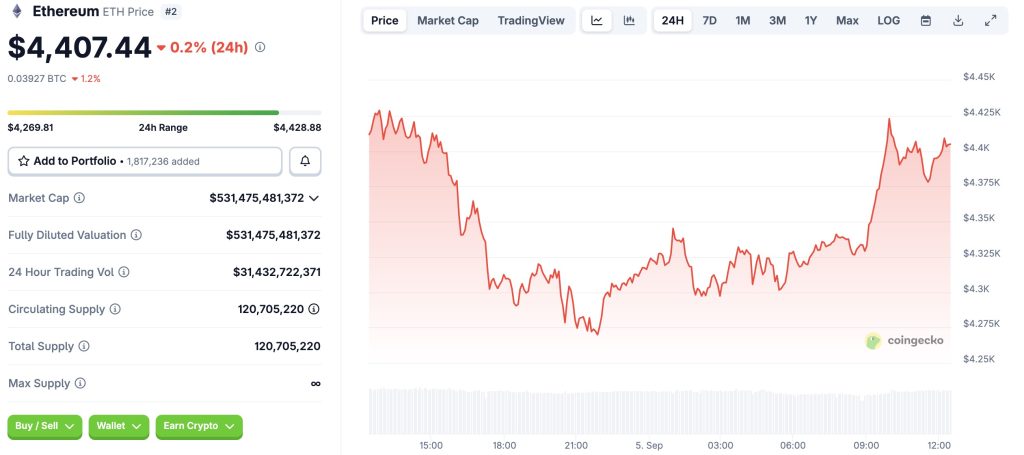Download chart data icon
1024x455 pixels.
point(958,20)
